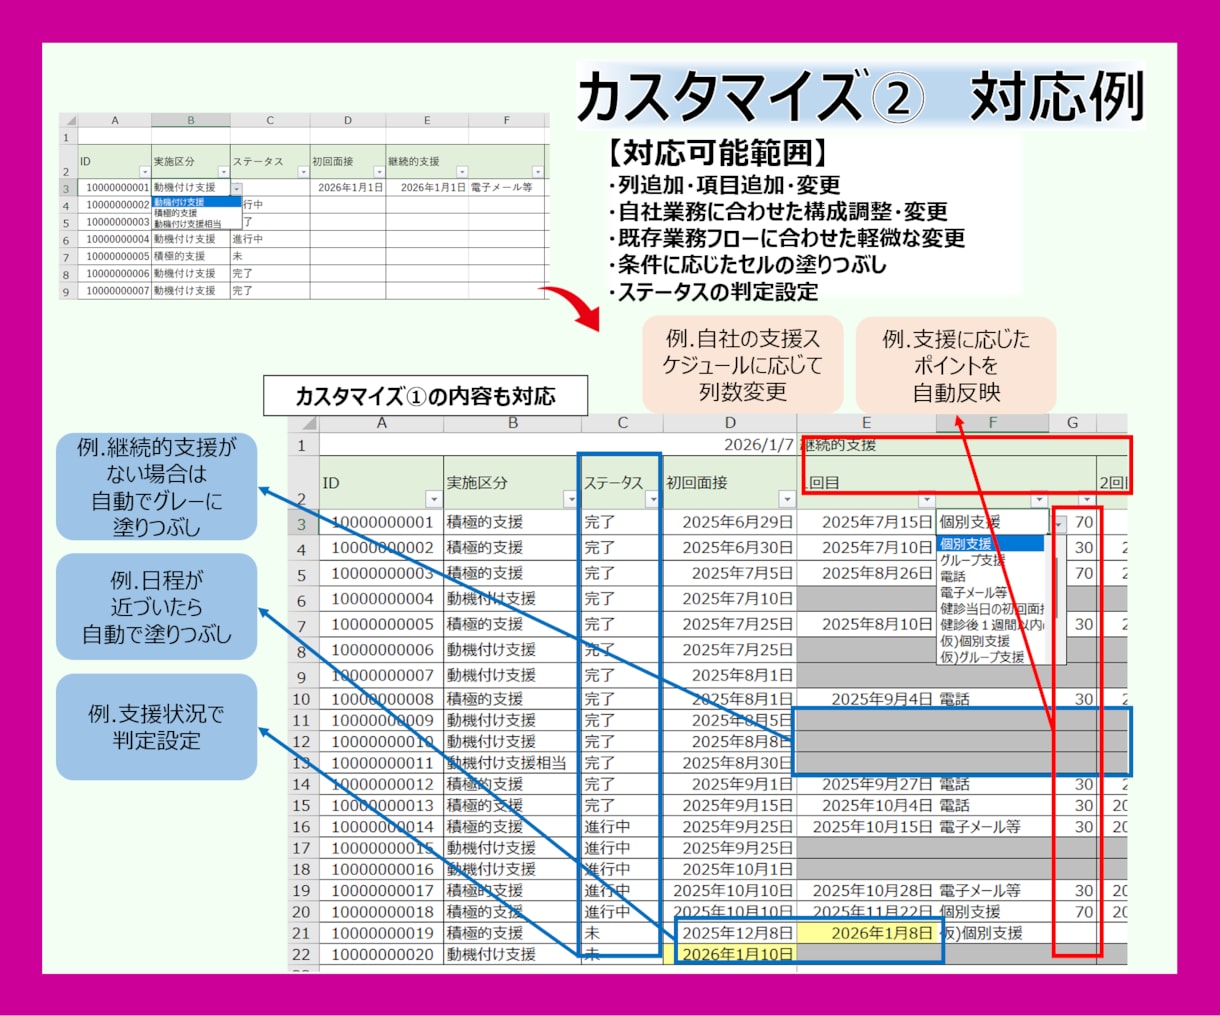Click the cell showing 2025年7月15日
Screen dimensions: 1220x1016
[x=866, y=522]
